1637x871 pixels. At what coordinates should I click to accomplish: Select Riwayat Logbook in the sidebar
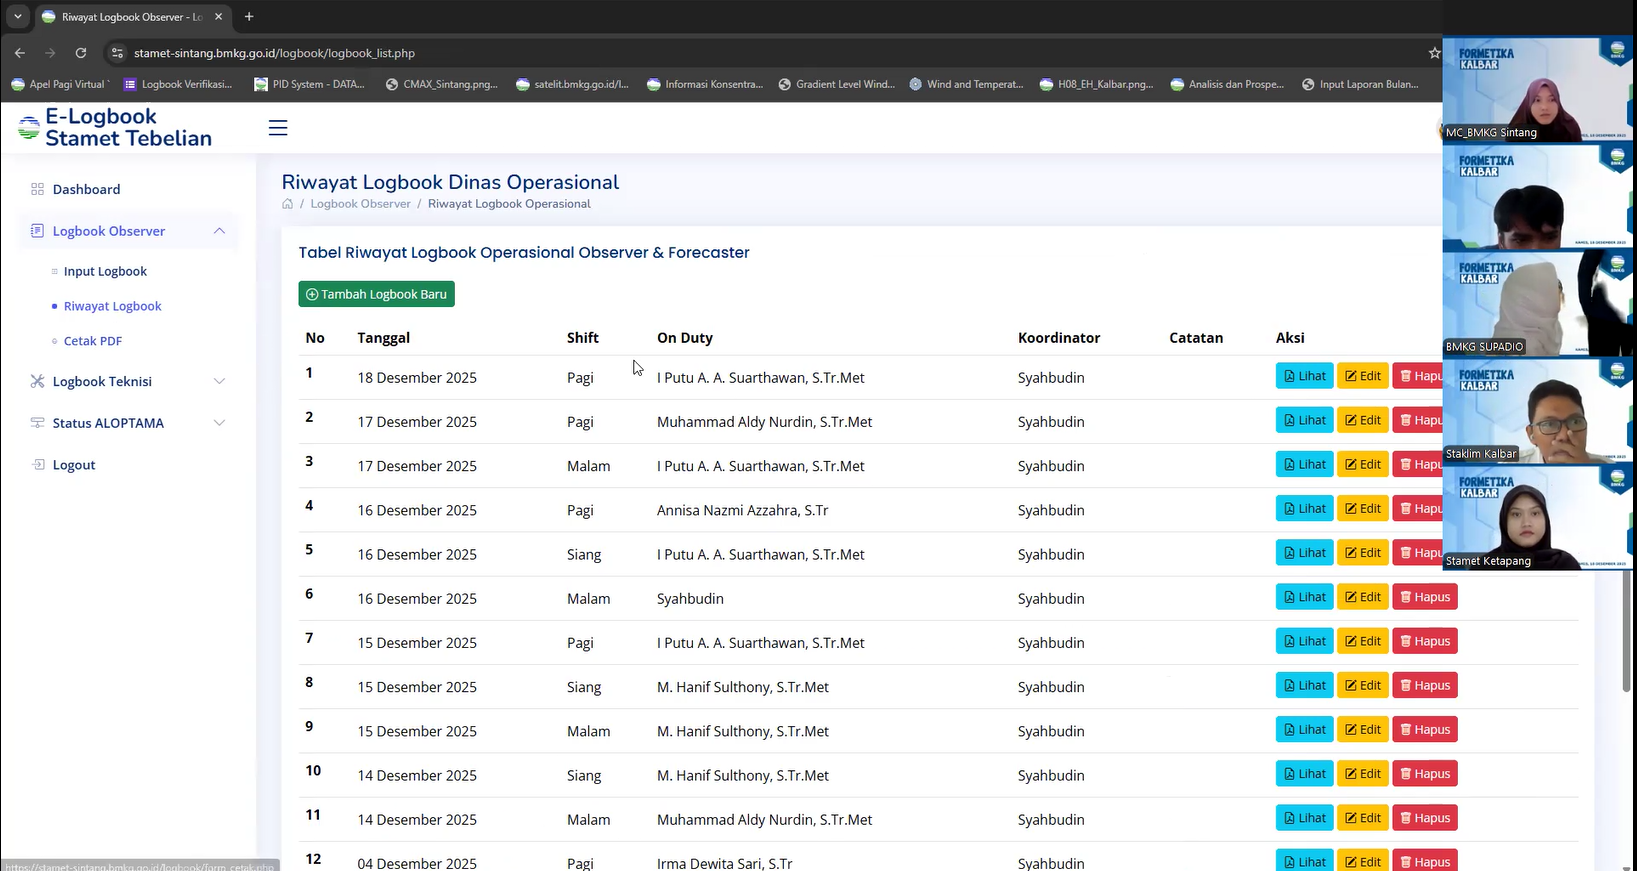point(112,306)
